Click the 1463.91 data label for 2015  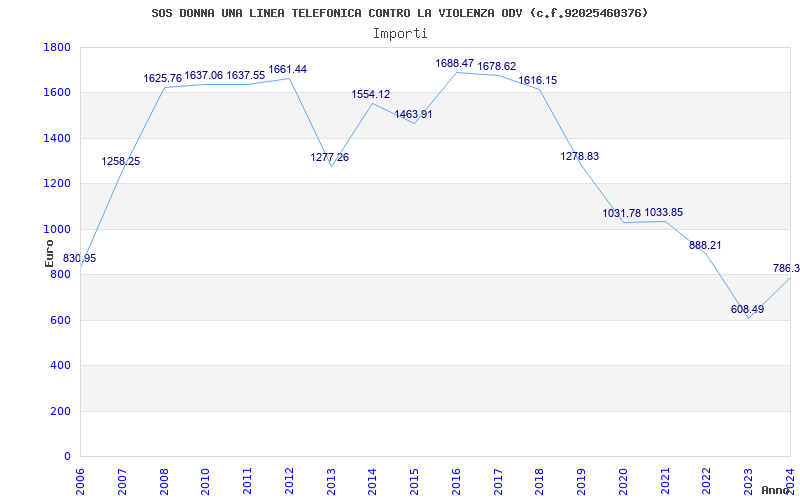413,115
